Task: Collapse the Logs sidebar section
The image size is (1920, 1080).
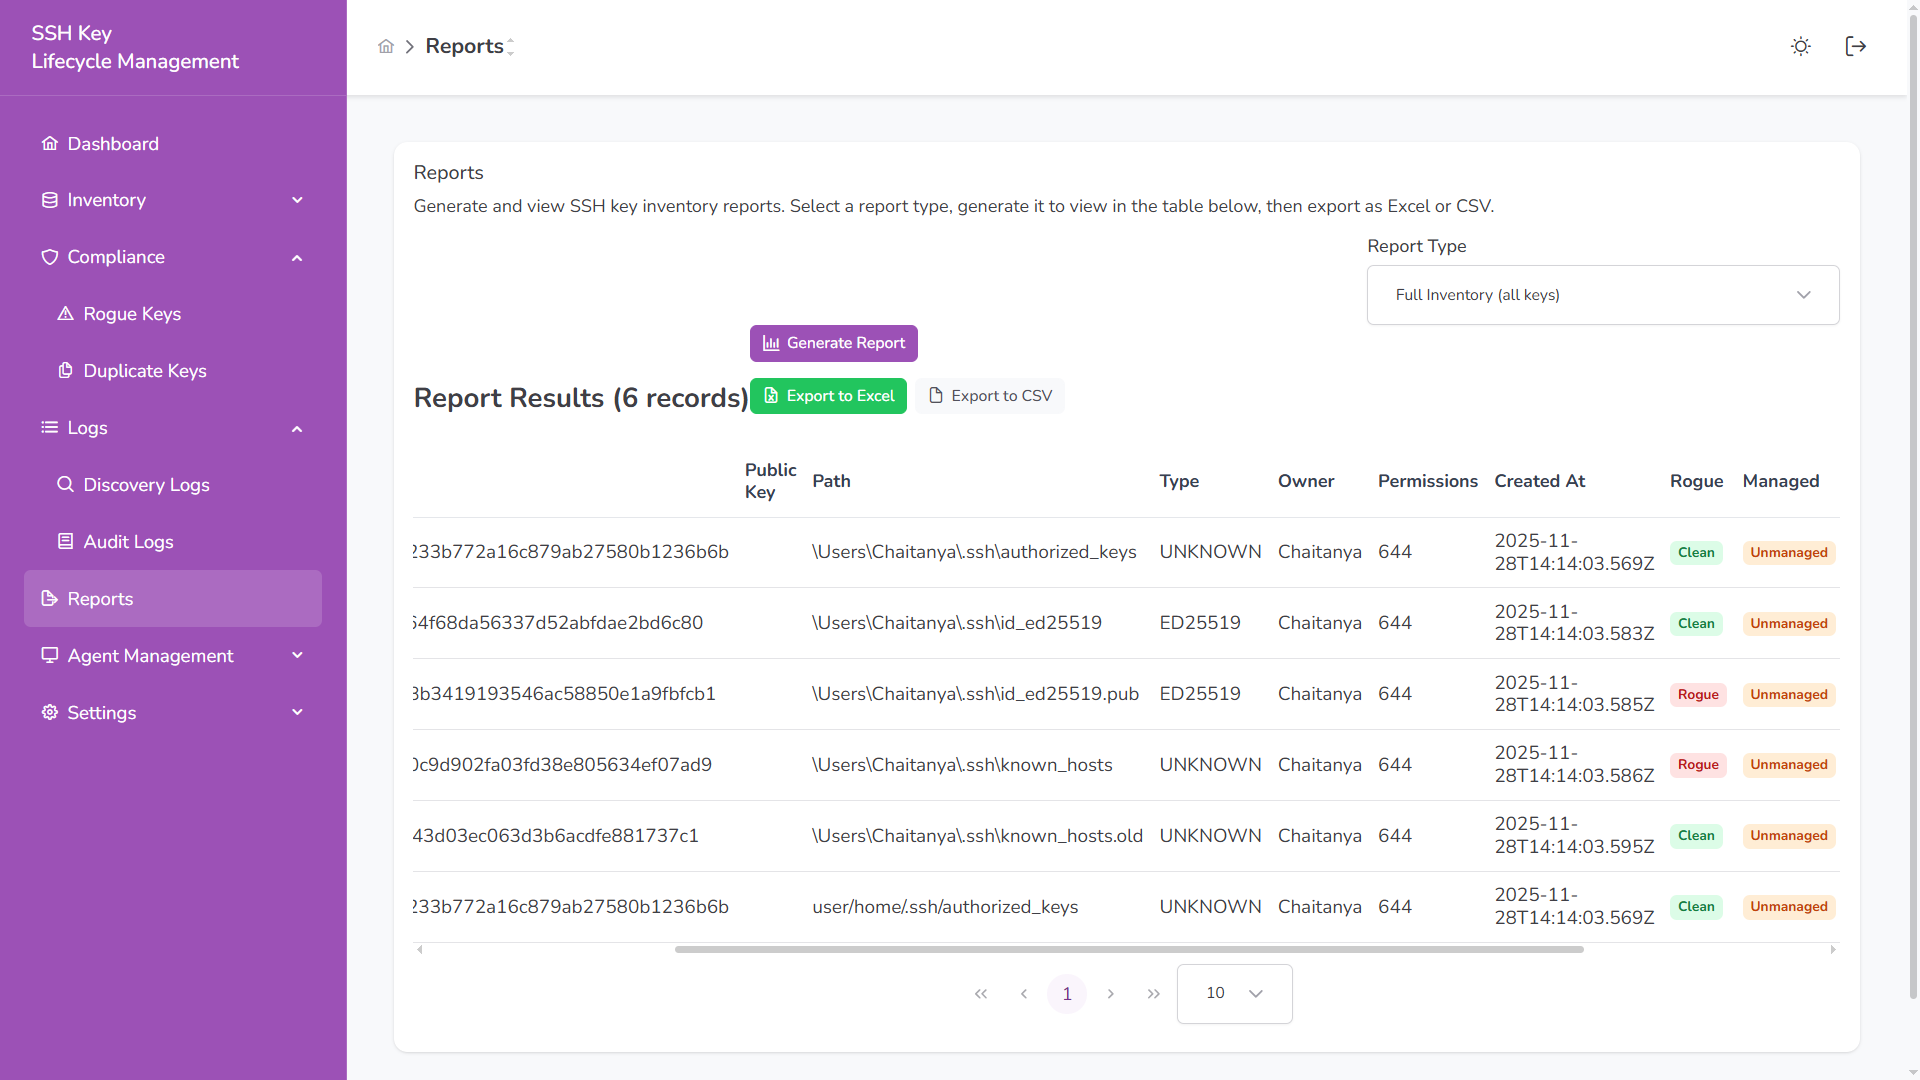Action: 297,428
